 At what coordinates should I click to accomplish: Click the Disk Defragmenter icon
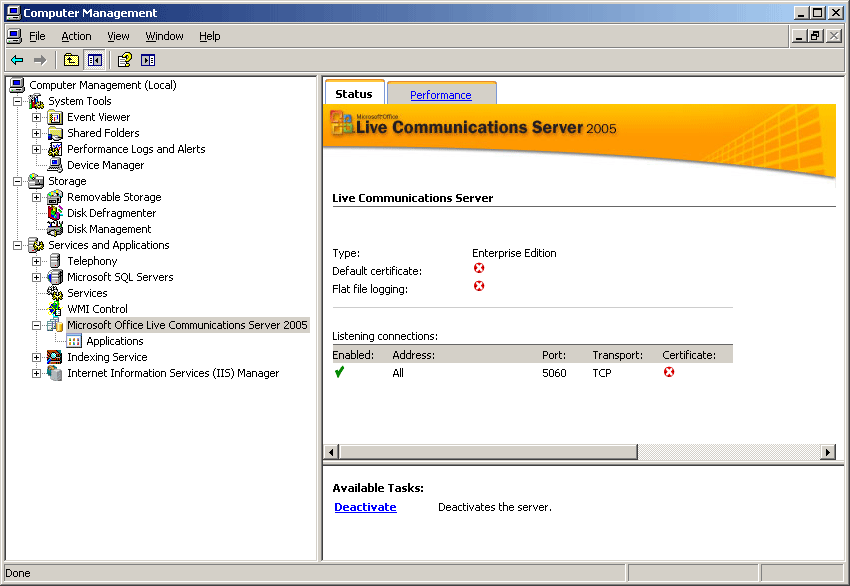(x=55, y=213)
